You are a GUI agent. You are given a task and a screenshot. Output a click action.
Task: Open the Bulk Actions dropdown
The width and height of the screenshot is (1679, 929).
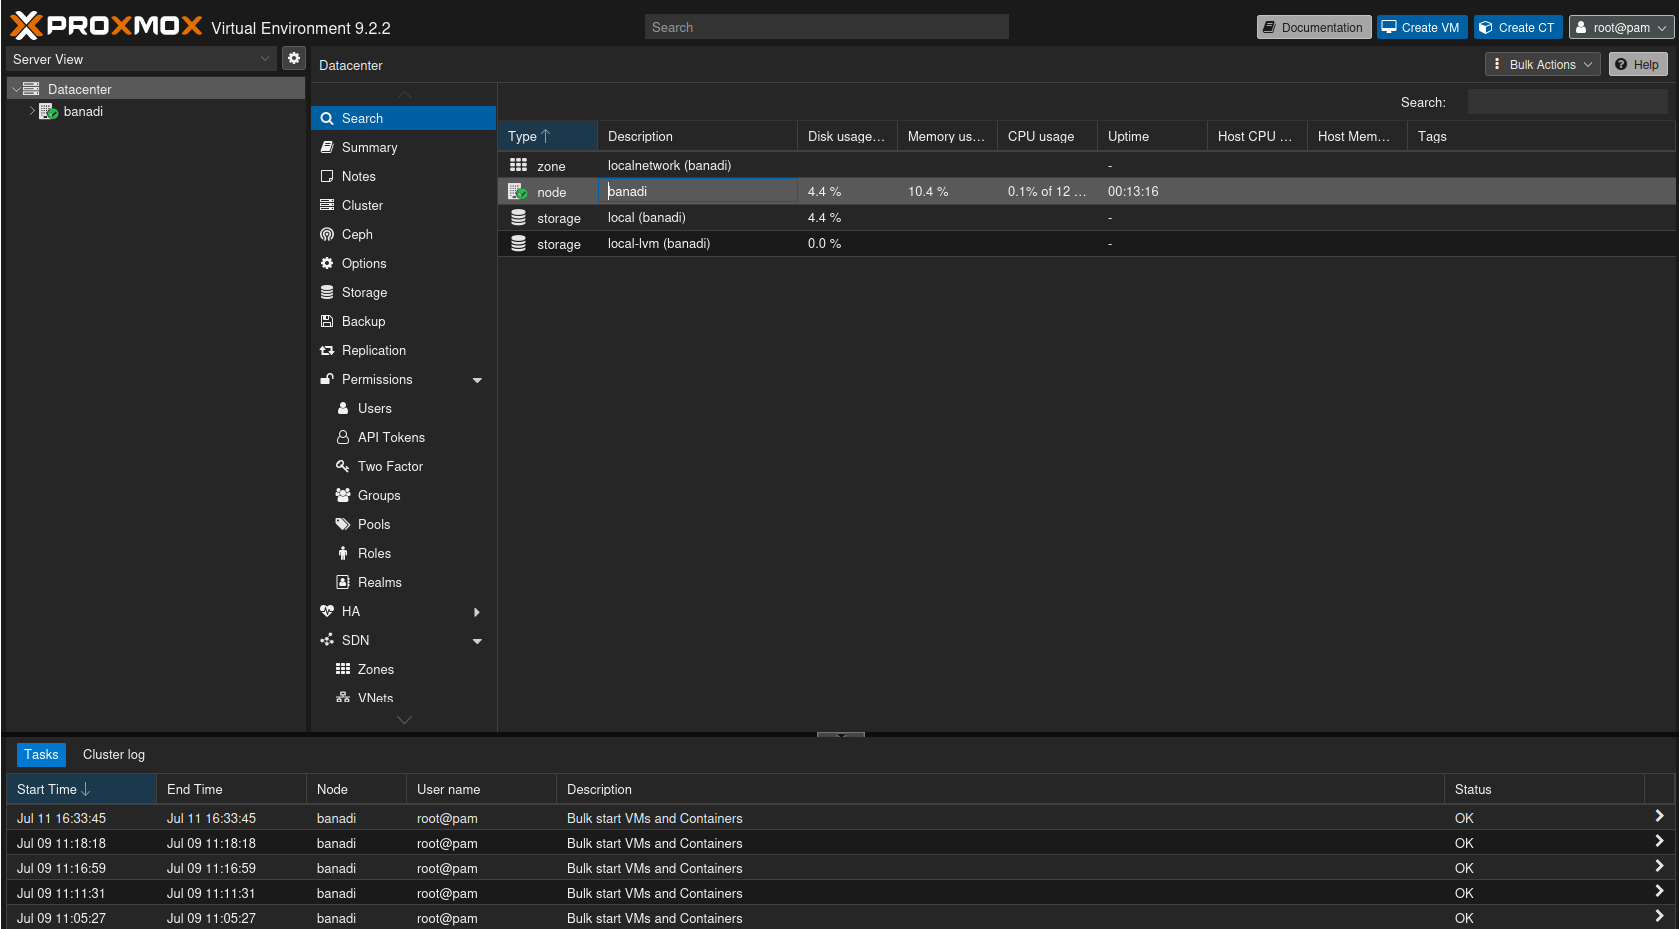point(1542,64)
